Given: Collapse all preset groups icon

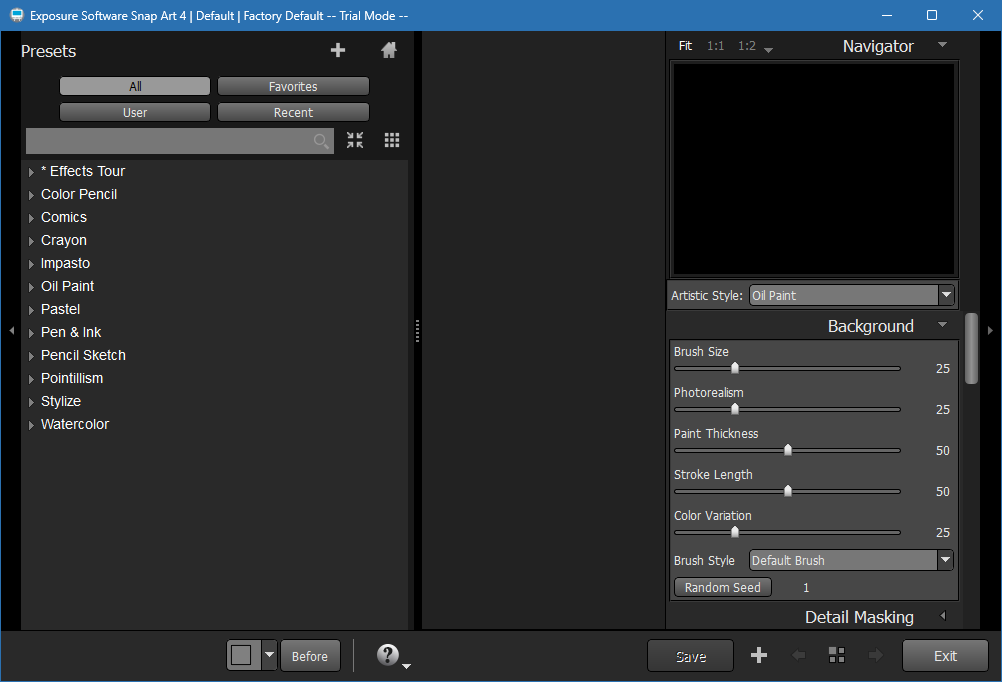Looking at the screenshot, I should 355,141.
